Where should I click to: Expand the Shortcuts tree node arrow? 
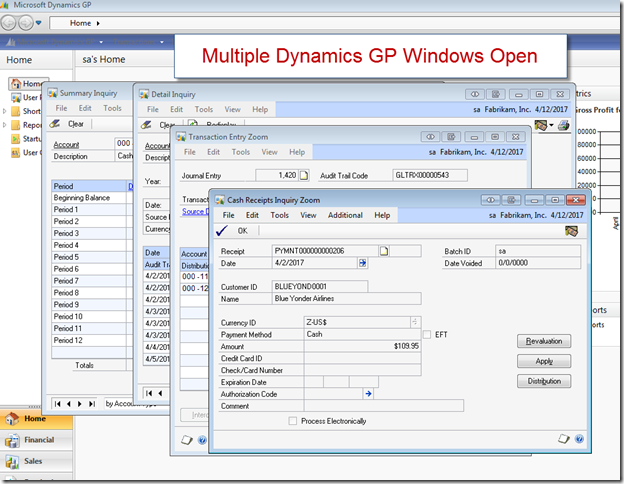click(x=5, y=111)
